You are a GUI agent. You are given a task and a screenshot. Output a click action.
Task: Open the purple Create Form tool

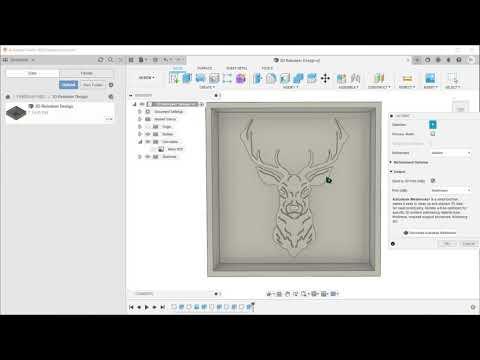click(x=241, y=78)
